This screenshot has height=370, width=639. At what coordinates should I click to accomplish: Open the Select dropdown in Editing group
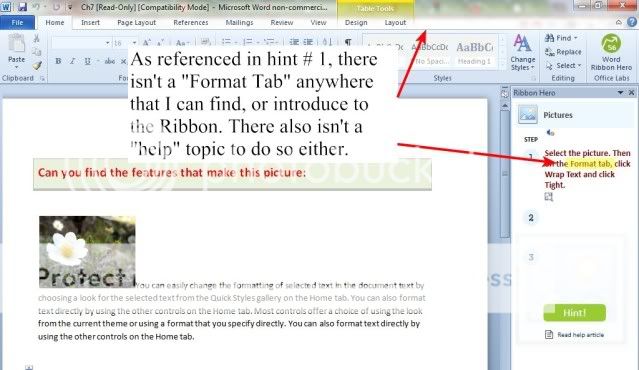(x=563, y=65)
